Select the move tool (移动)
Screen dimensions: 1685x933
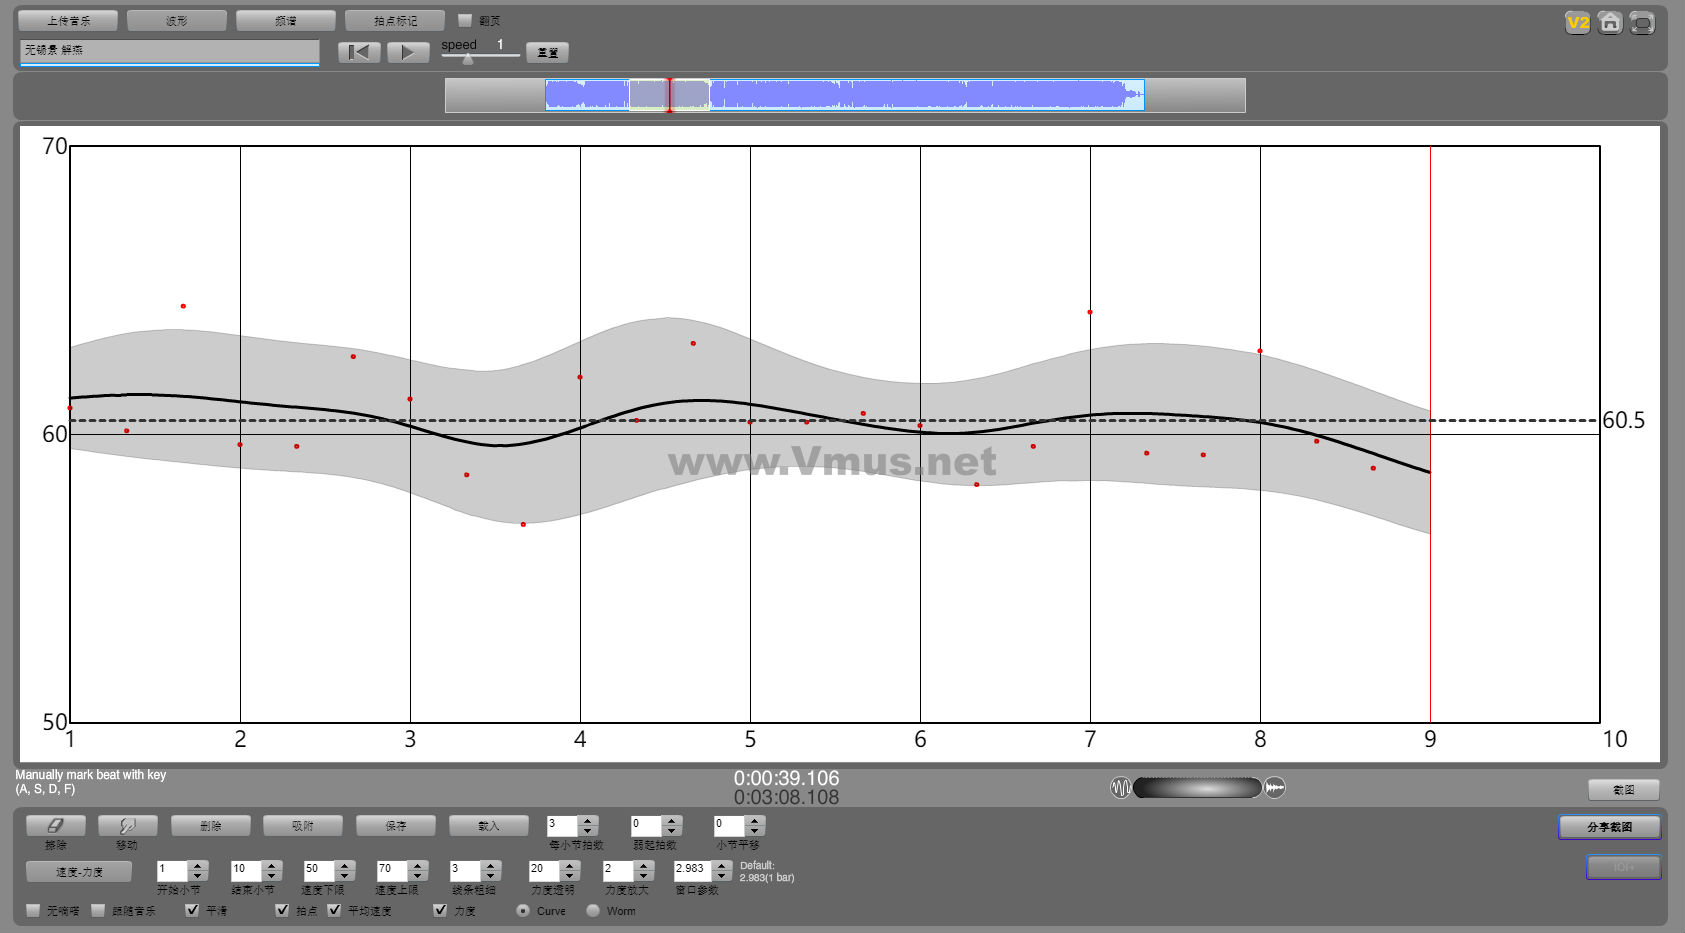tap(127, 826)
